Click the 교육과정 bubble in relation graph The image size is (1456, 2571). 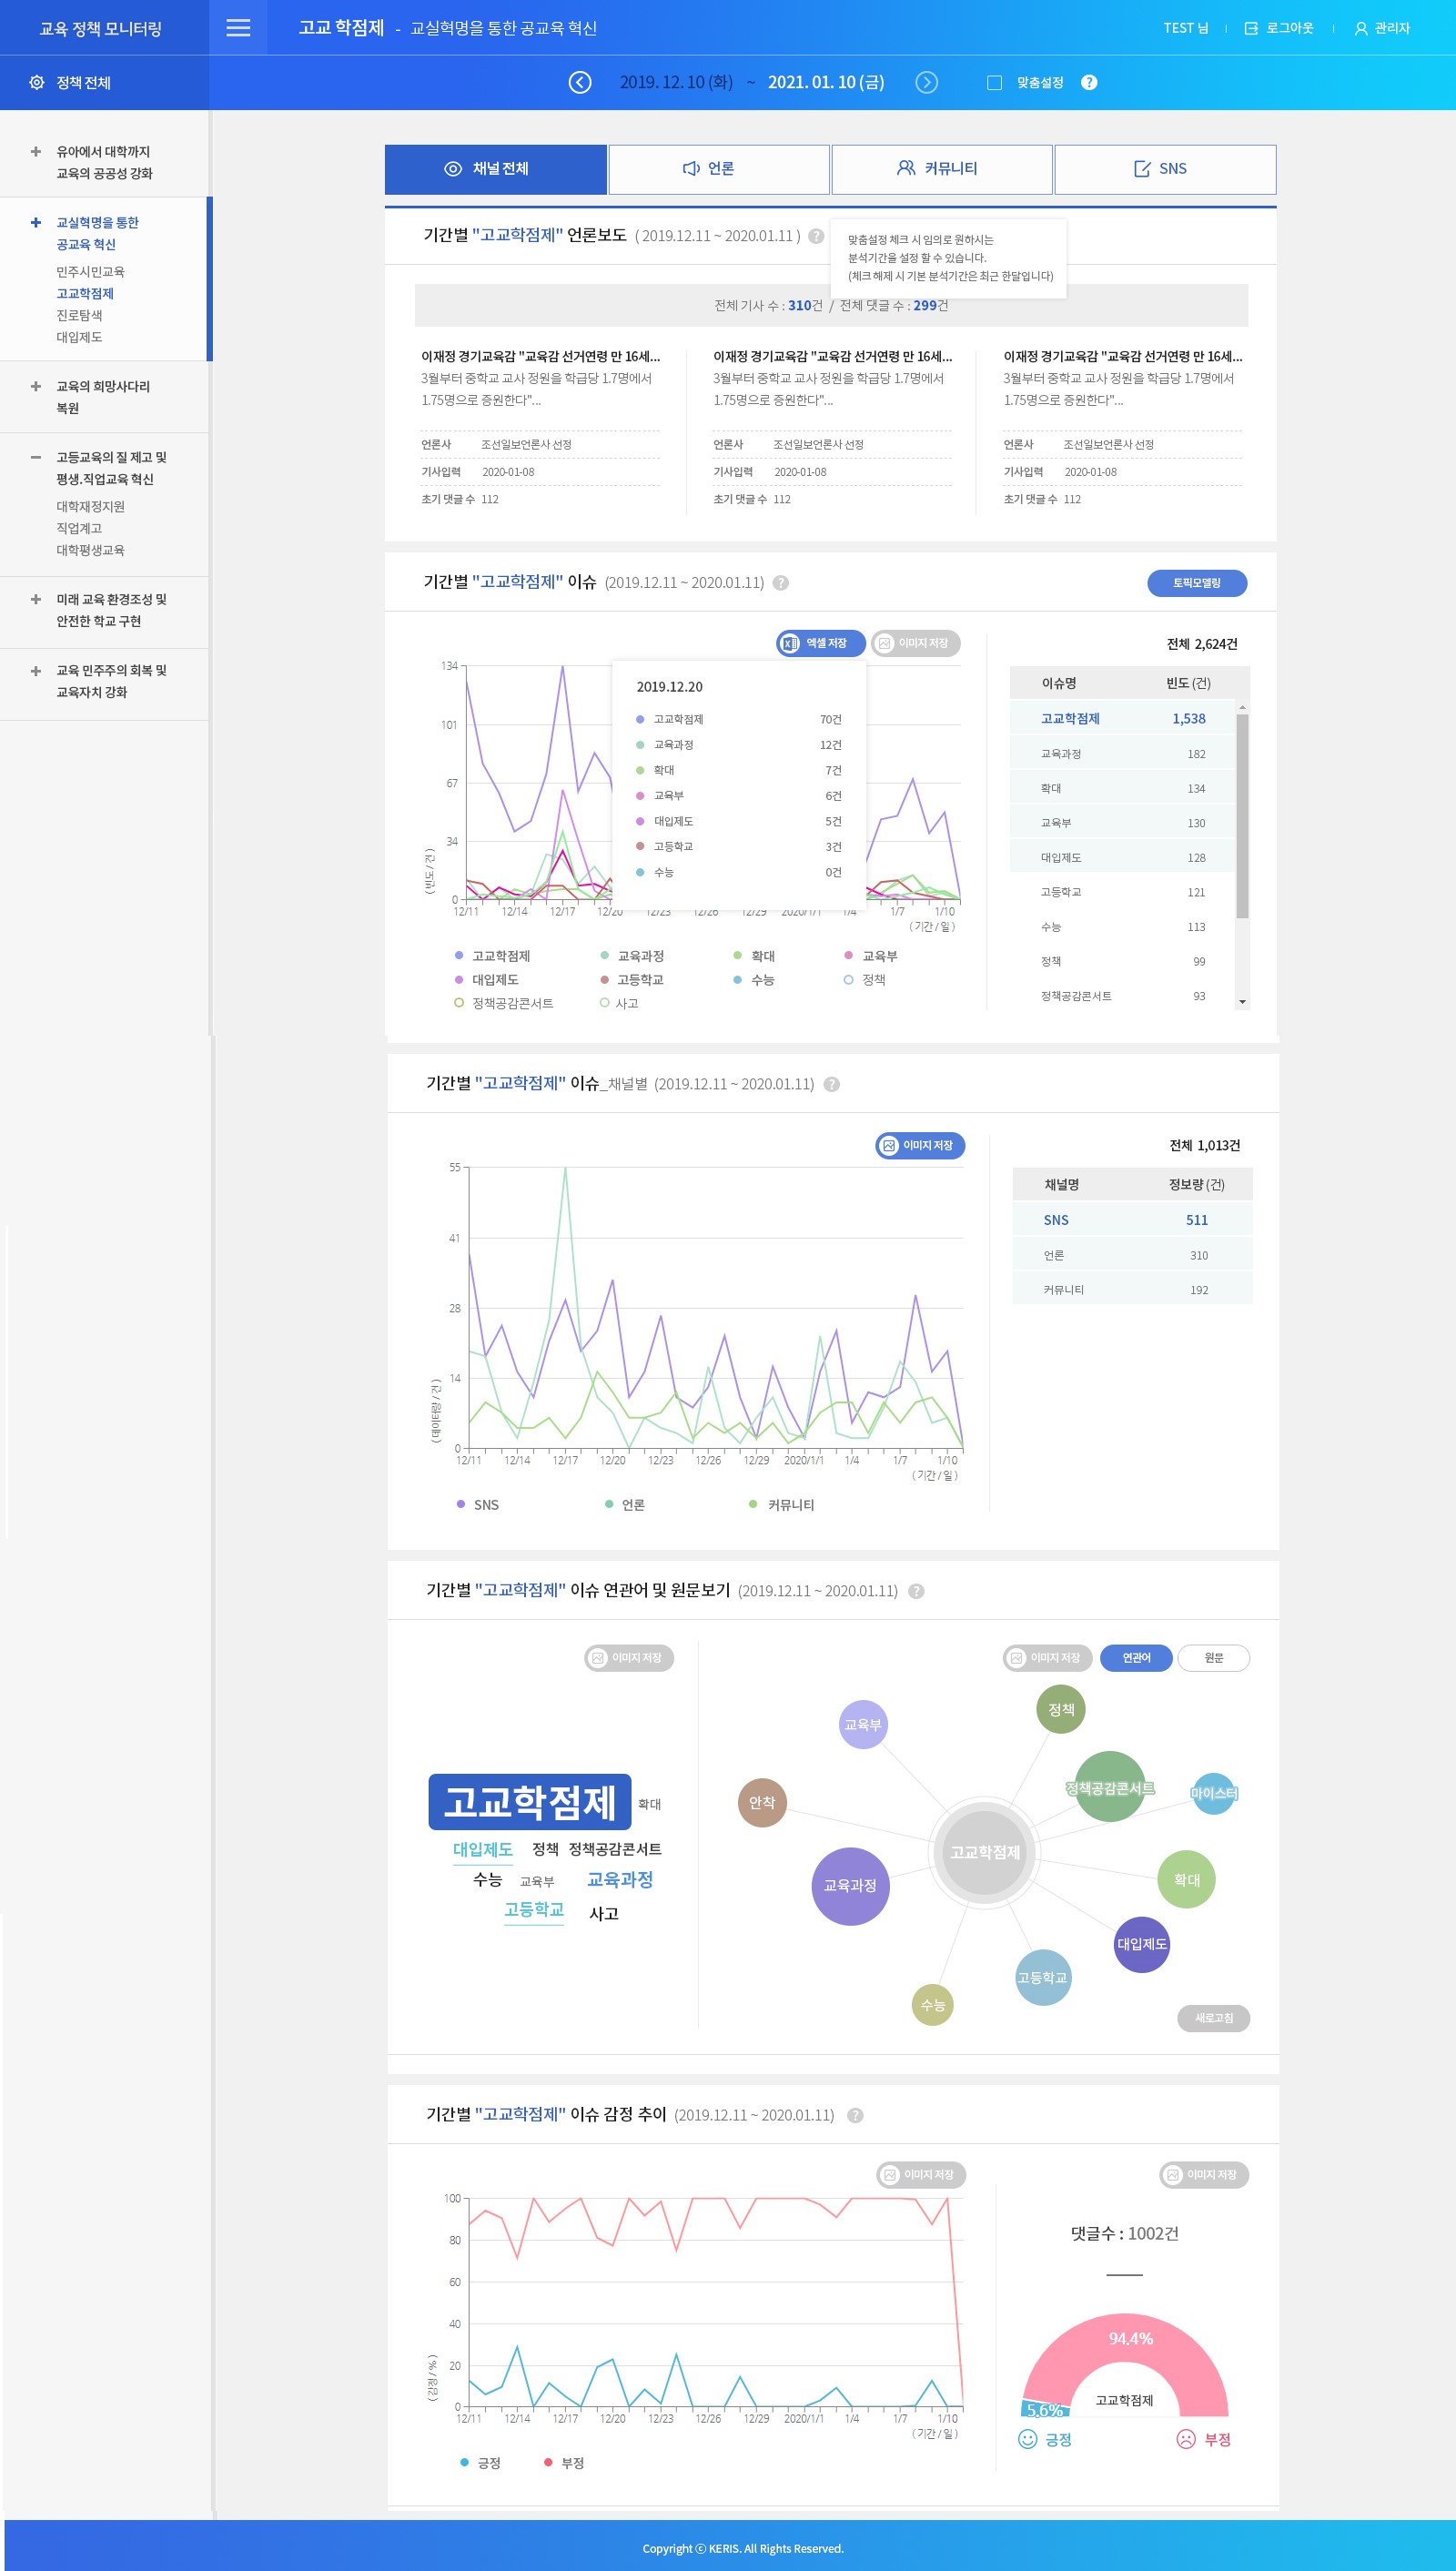click(850, 1885)
